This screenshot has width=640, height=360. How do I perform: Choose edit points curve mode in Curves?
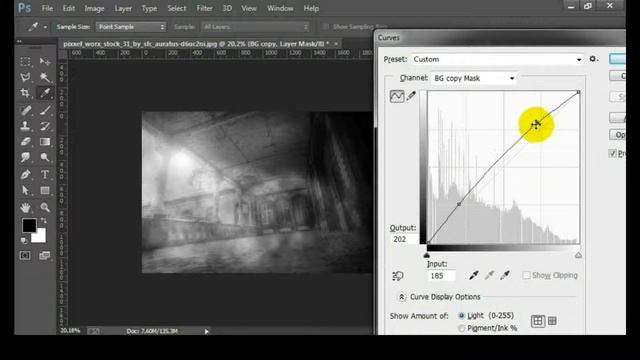(397, 96)
